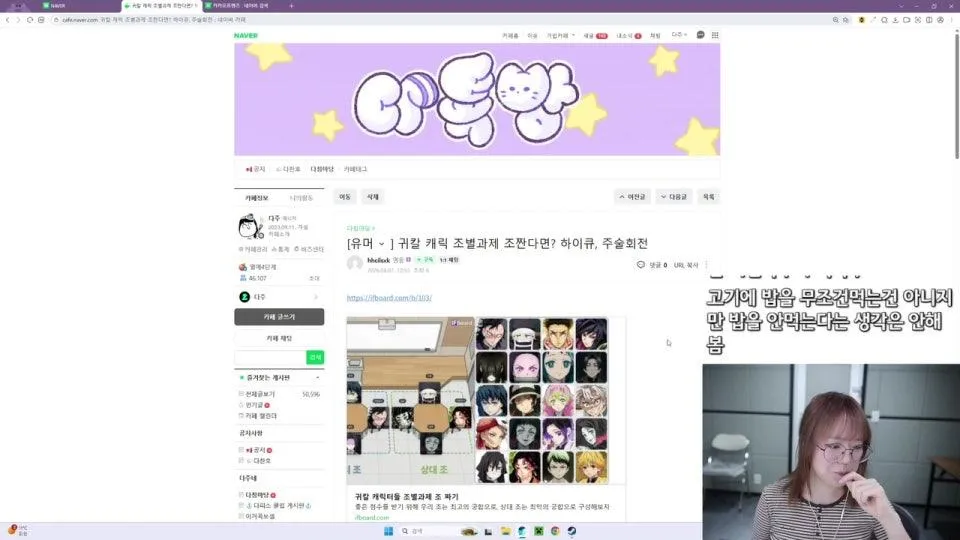
Task: Open the ifboard.com/b/103 link
Action: click(389, 298)
